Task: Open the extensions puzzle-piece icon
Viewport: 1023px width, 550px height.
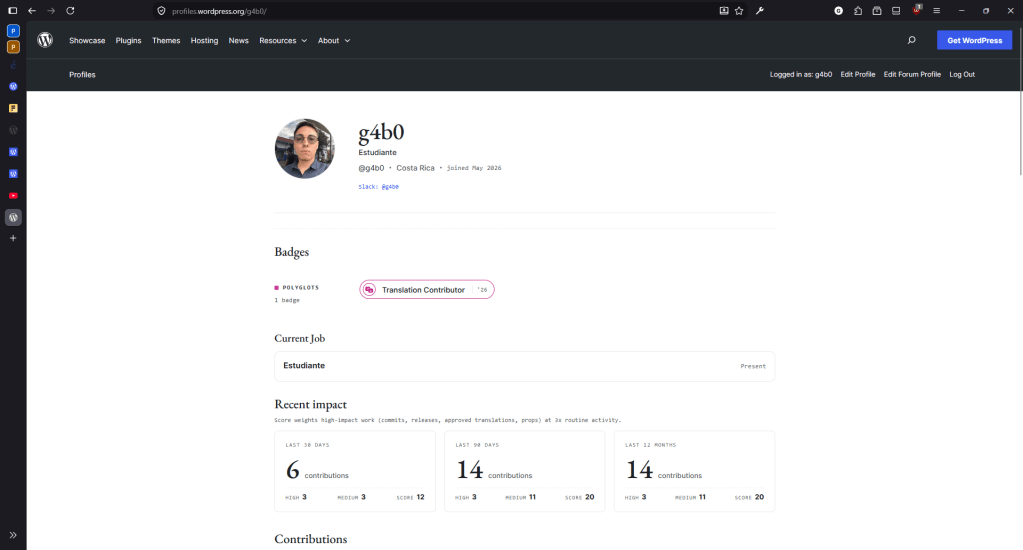Action: (x=858, y=11)
